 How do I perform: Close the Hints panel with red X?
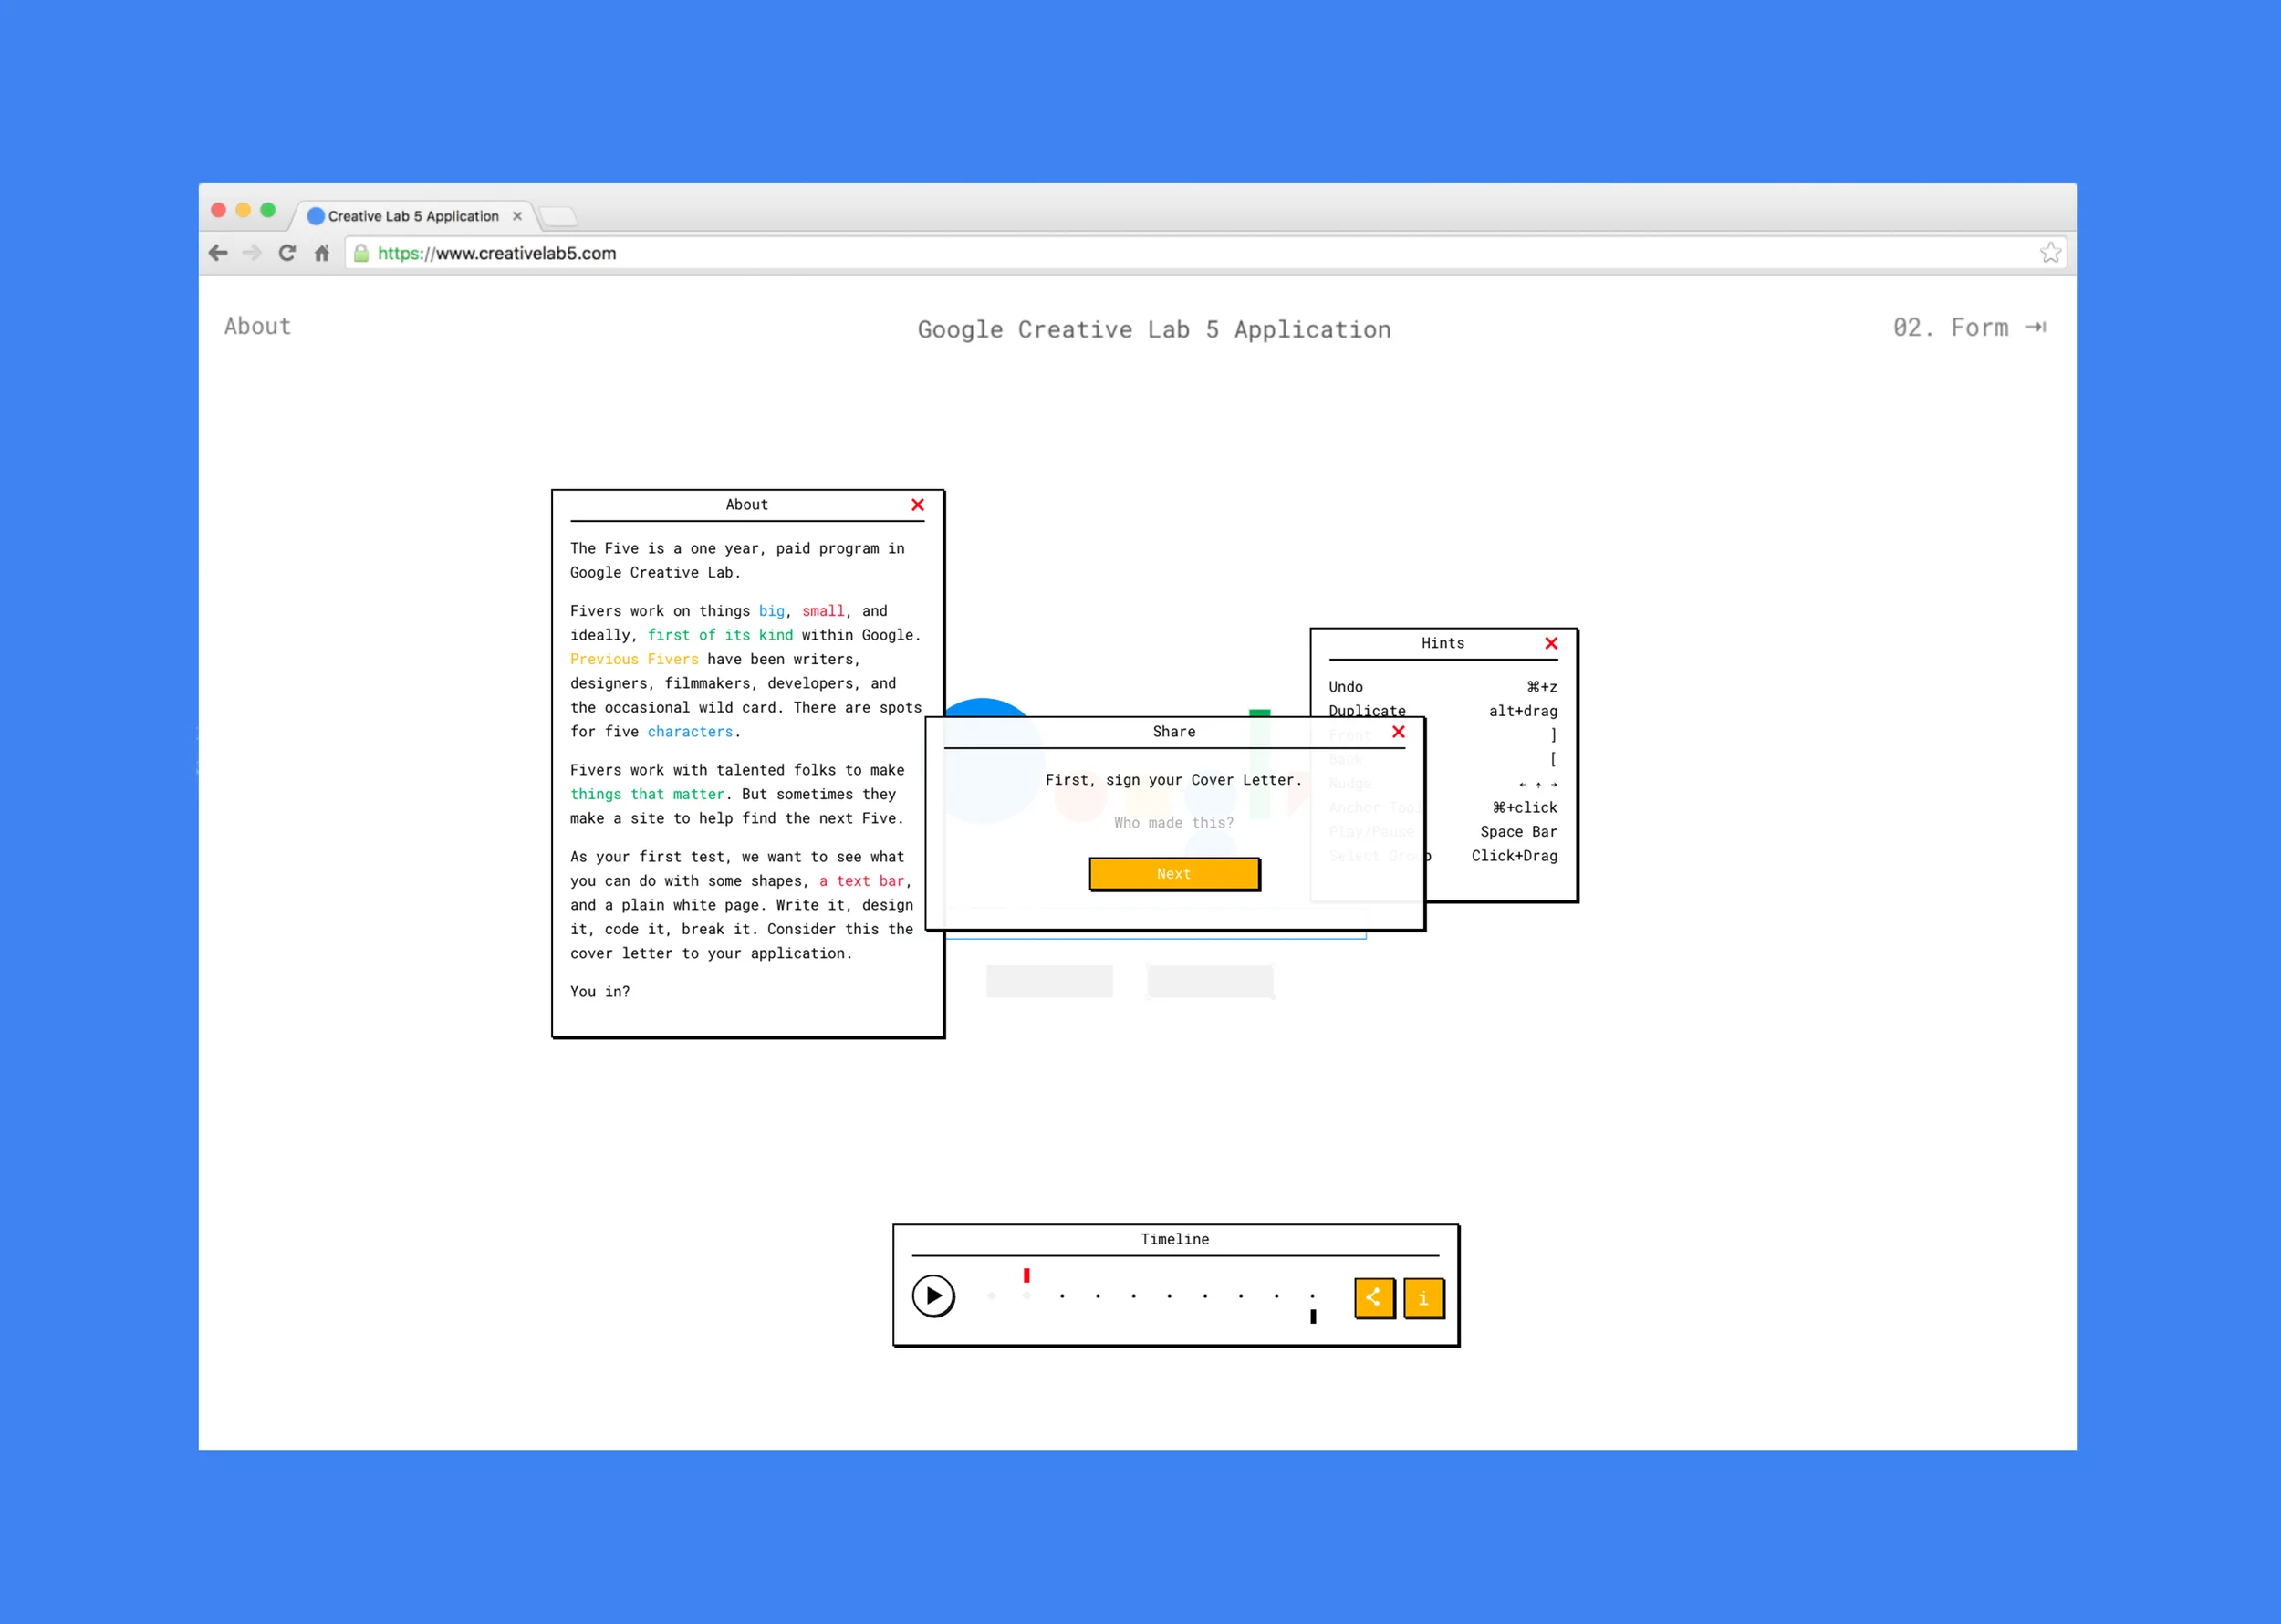click(x=1550, y=643)
